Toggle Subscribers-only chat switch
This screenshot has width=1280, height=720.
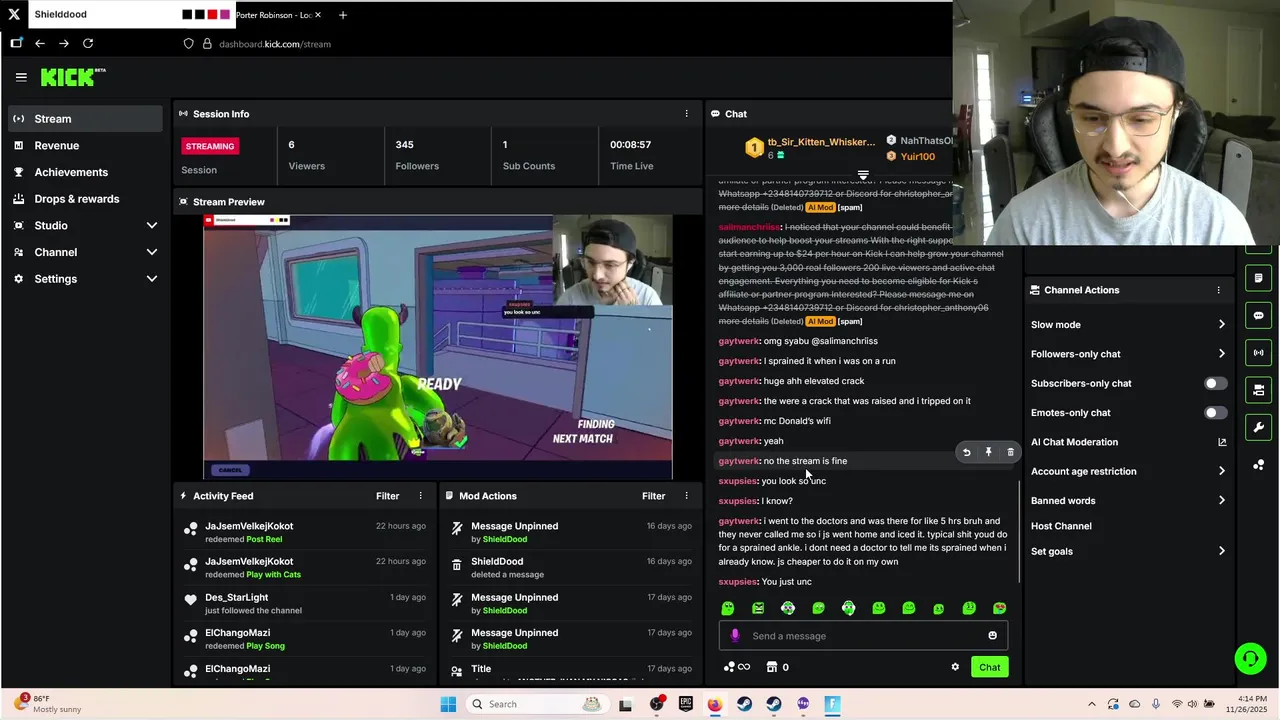tap(1215, 383)
